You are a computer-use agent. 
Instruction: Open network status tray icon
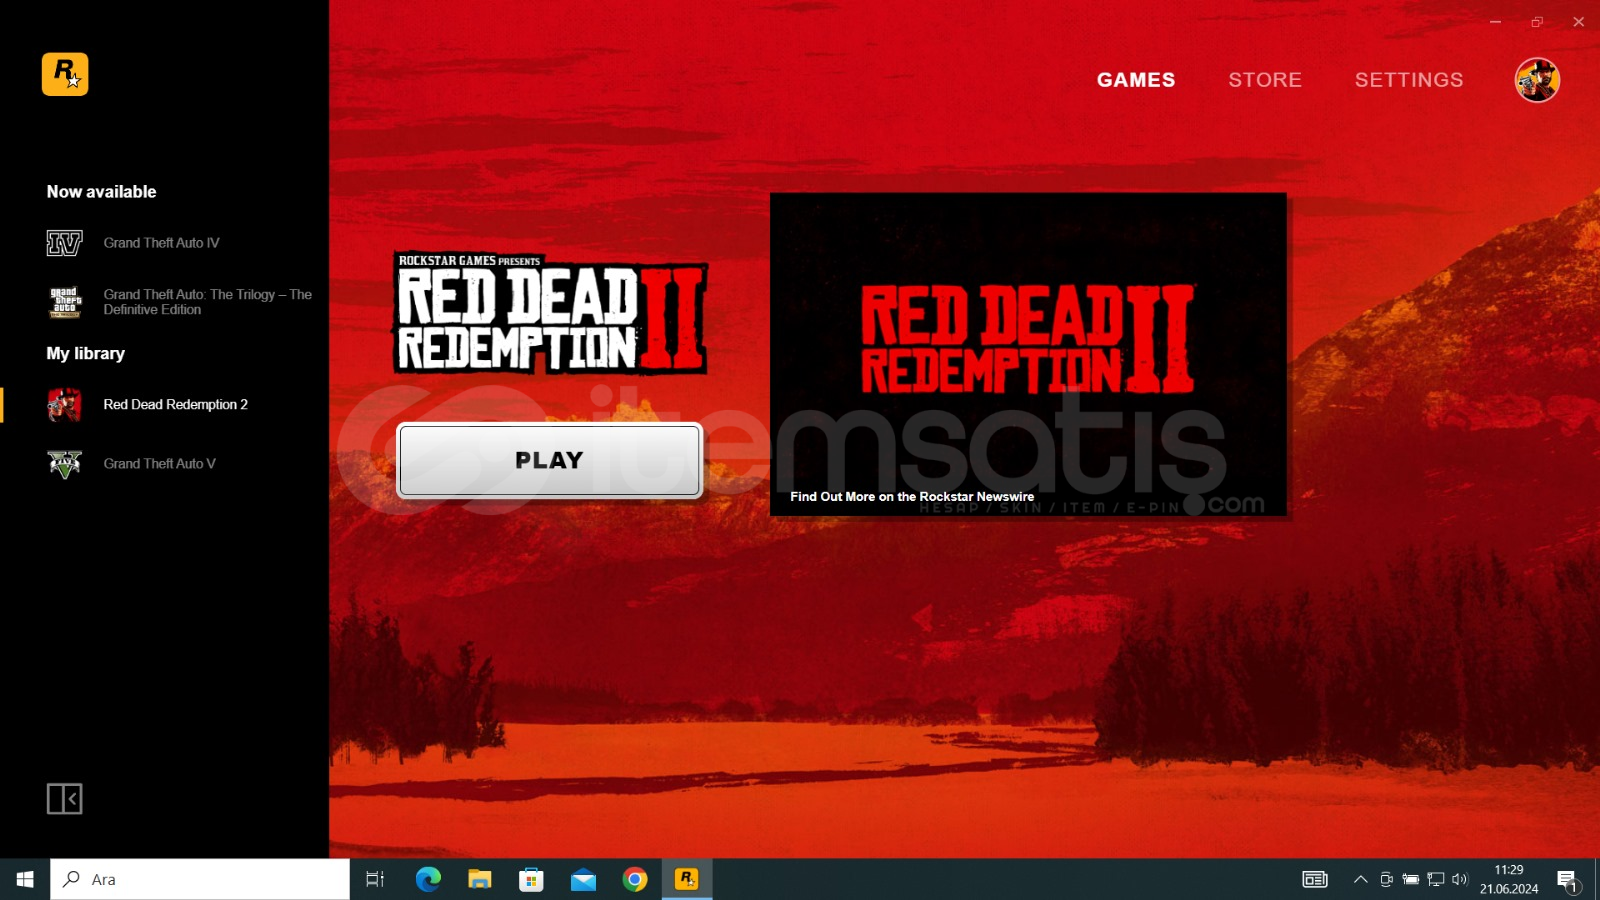coord(1436,879)
